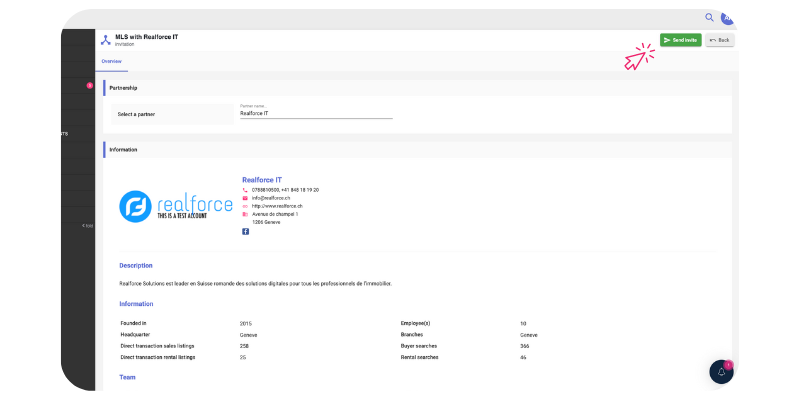The image size is (800, 400).
Task: Click the Buyer searches value 366
Action: 524,346
